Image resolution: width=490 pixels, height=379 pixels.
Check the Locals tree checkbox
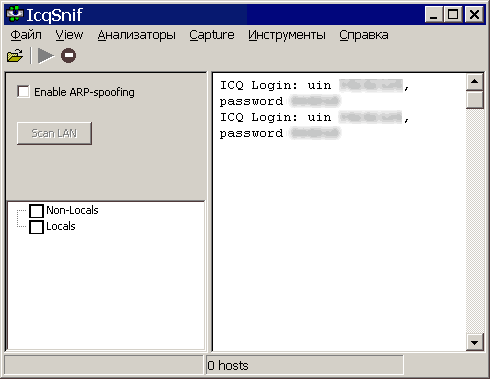(x=36, y=227)
